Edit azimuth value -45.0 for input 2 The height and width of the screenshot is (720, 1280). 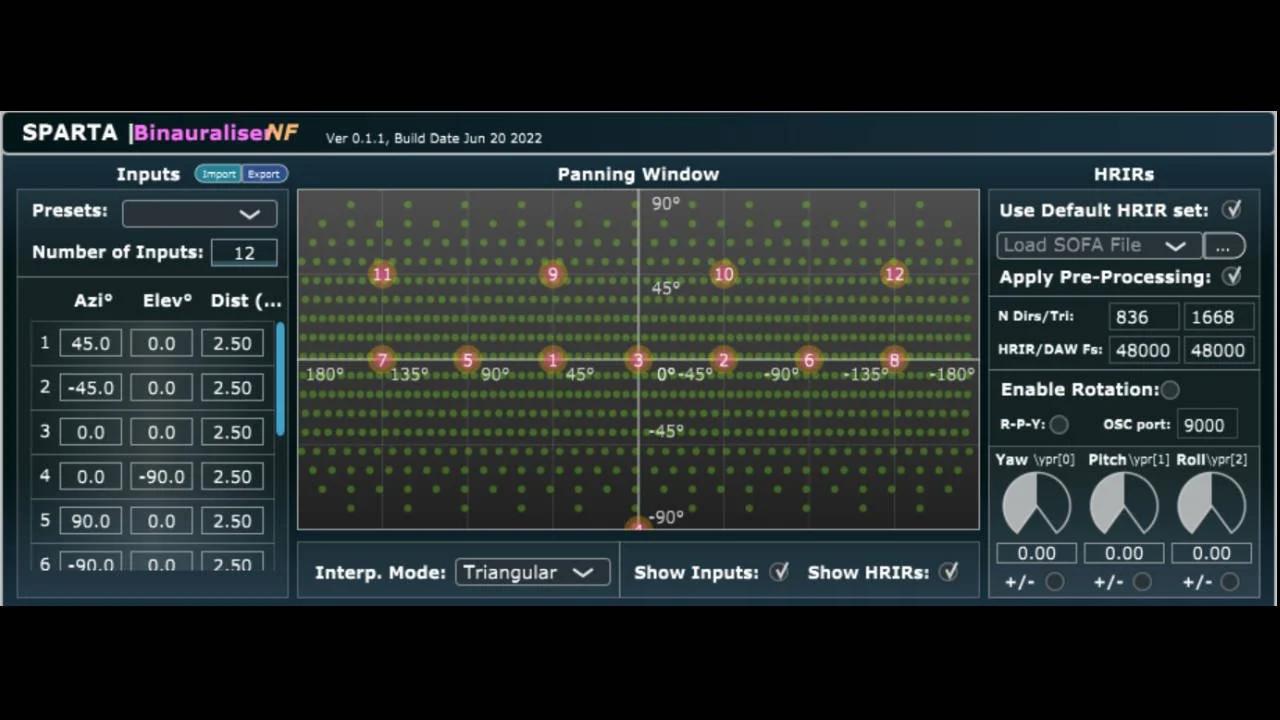coord(90,387)
